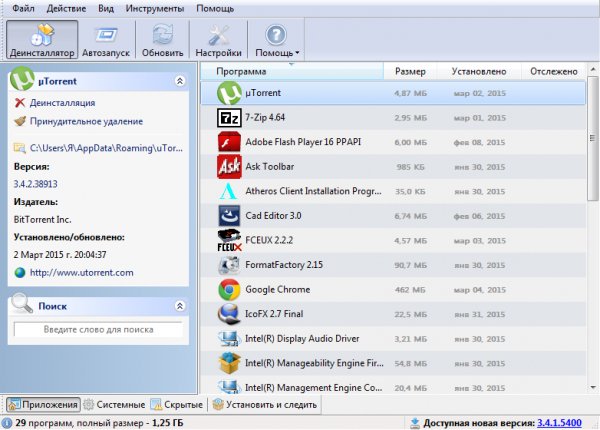Viewport: 600px width, 430px height.
Task: Open the Установить и следить tab
Action: point(265,404)
